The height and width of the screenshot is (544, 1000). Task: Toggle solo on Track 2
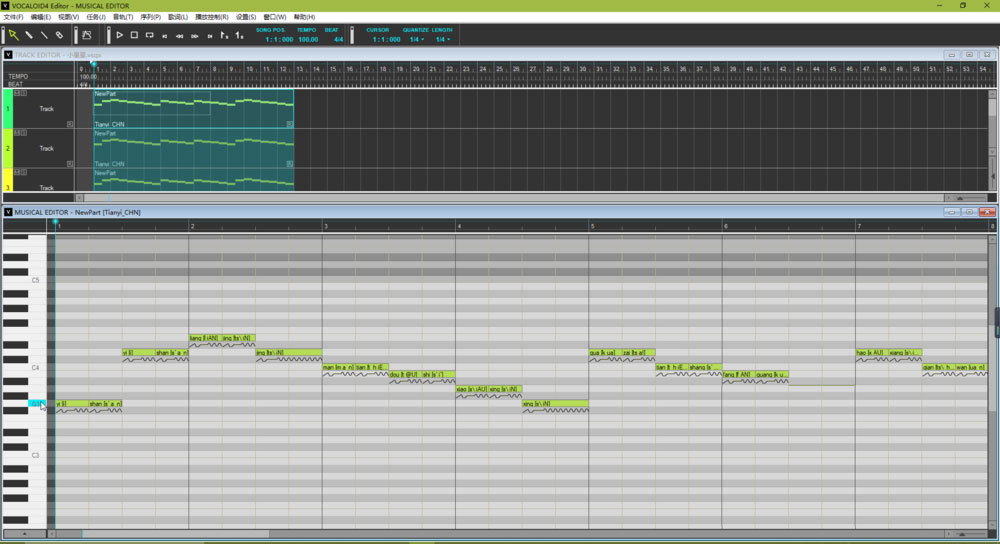pos(24,133)
